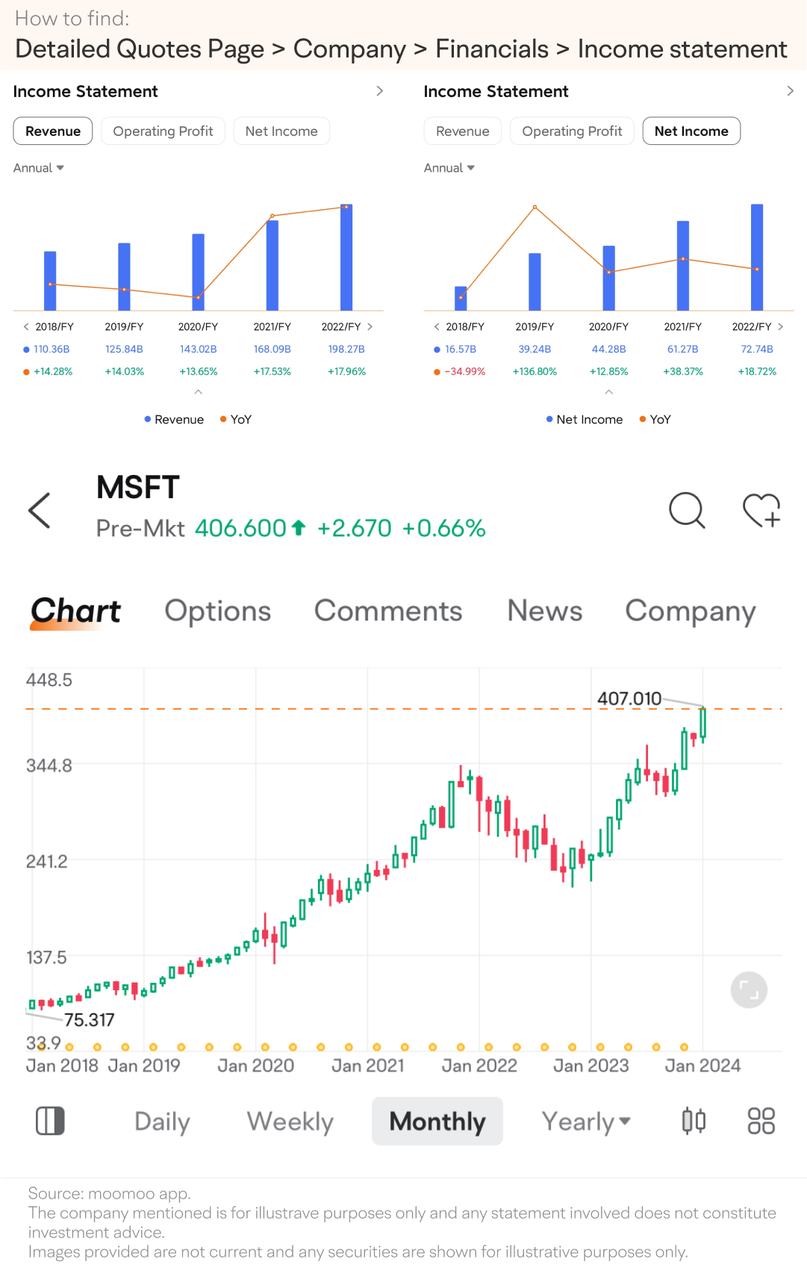Select the Daily chart interval
Viewport: 807px width, 1280px height.
[x=161, y=1121]
